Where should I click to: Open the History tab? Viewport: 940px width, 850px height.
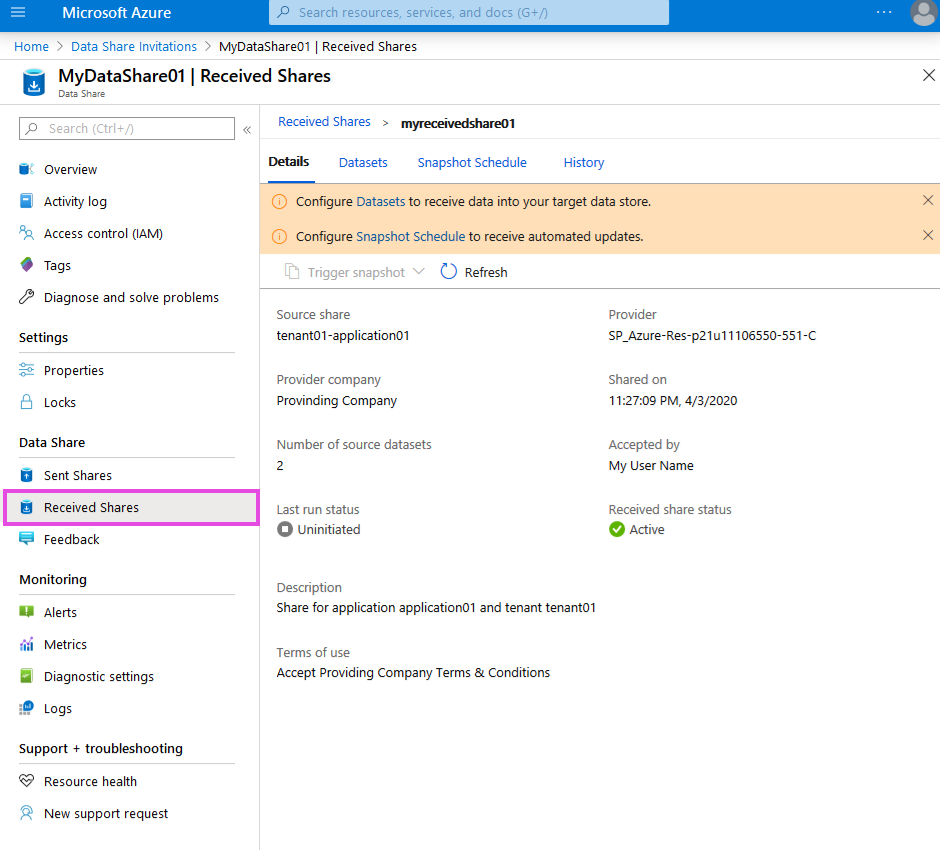[x=583, y=162]
